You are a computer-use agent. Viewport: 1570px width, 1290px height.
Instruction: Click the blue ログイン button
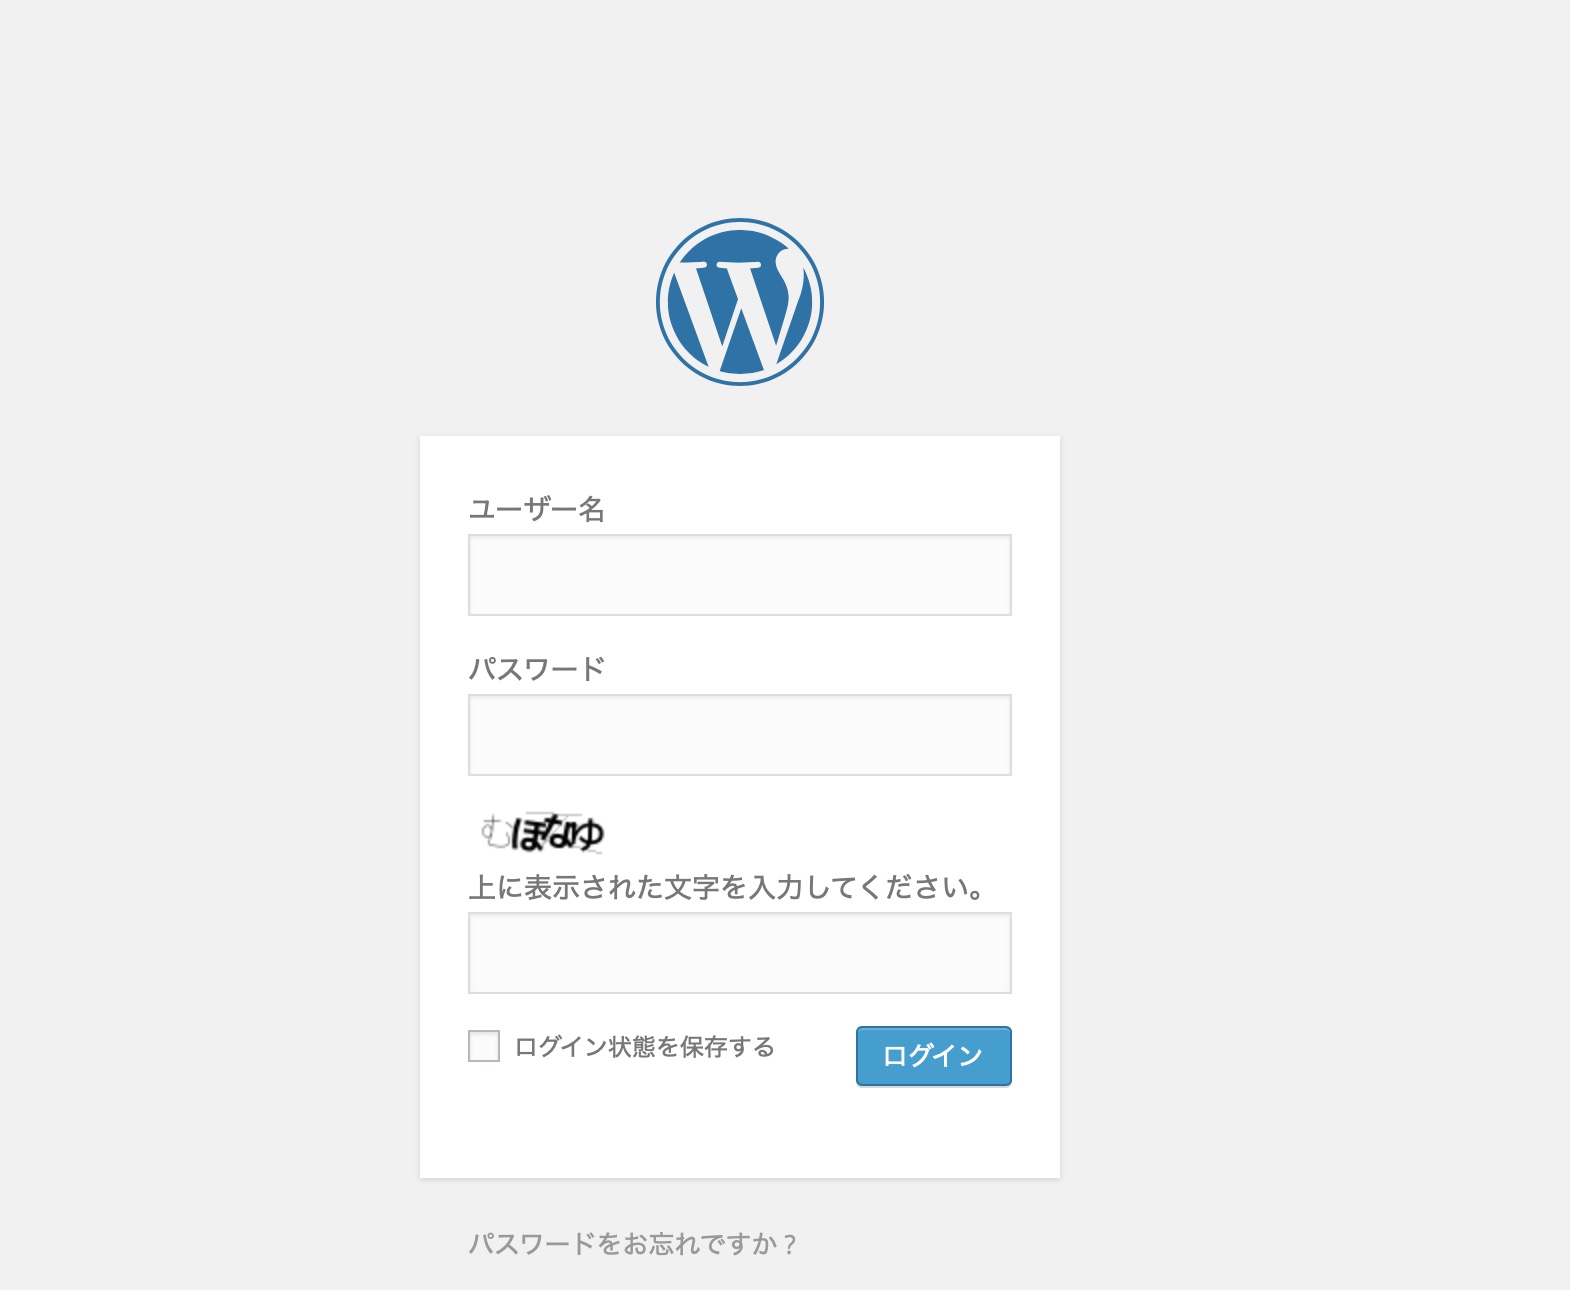(934, 1056)
